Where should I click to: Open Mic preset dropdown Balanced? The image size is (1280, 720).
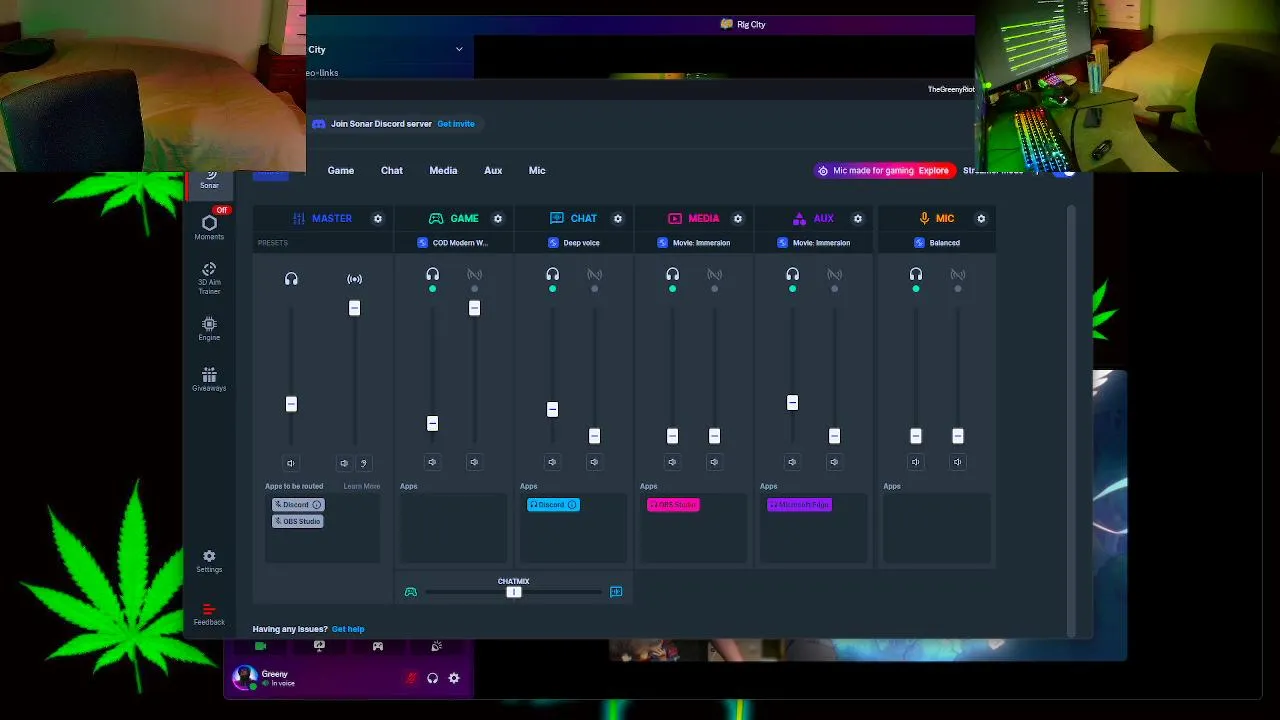(937, 243)
